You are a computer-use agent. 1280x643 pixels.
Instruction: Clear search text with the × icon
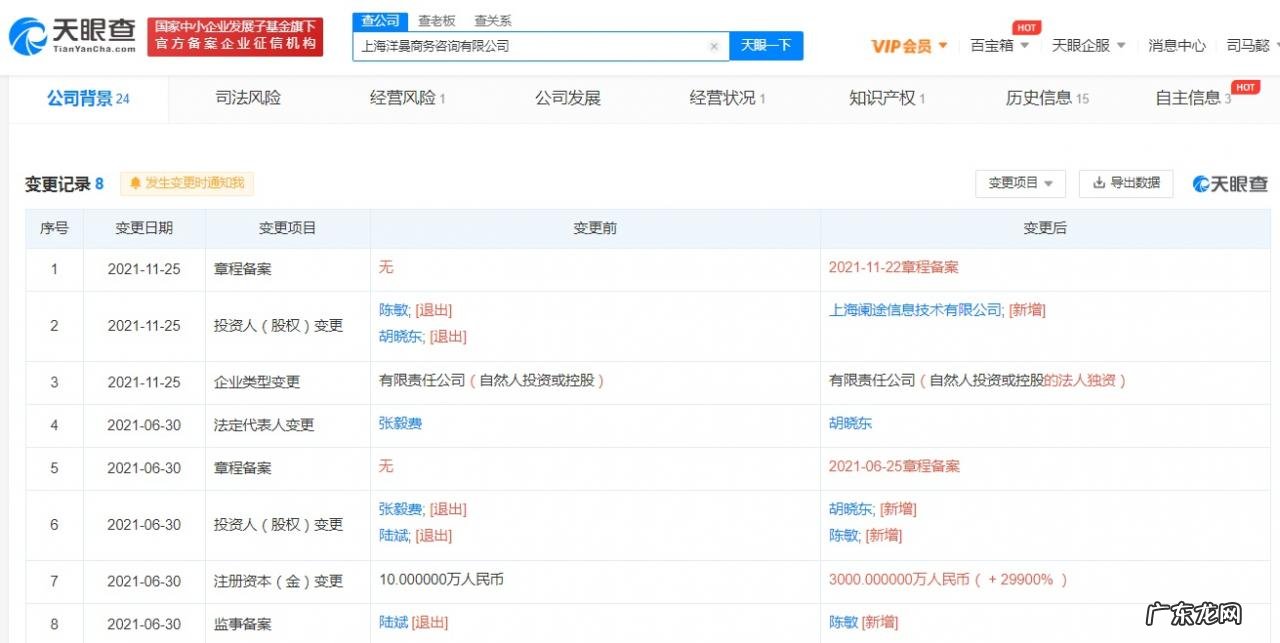pos(714,45)
